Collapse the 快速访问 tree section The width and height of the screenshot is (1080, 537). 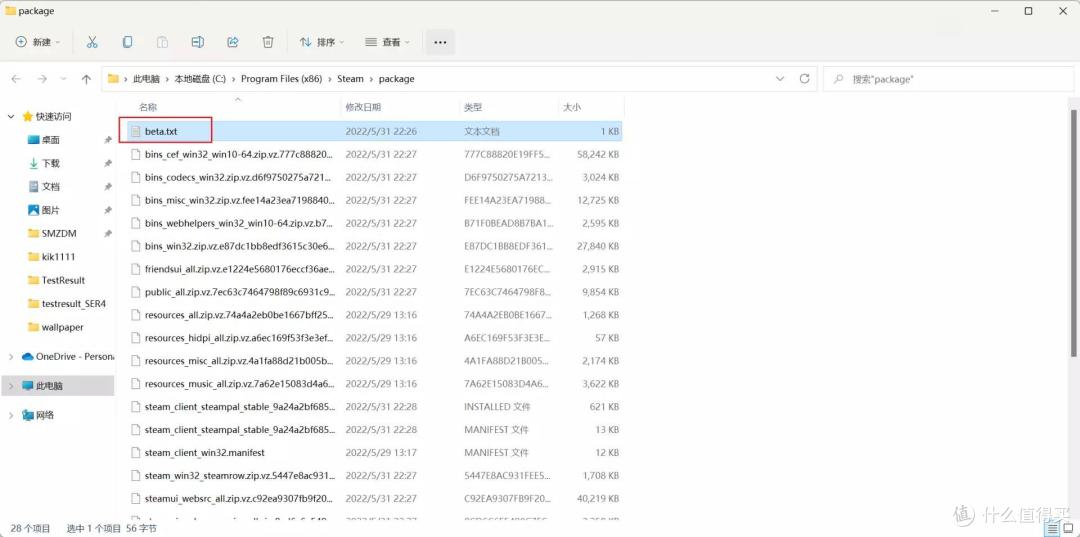tap(11, 116)
